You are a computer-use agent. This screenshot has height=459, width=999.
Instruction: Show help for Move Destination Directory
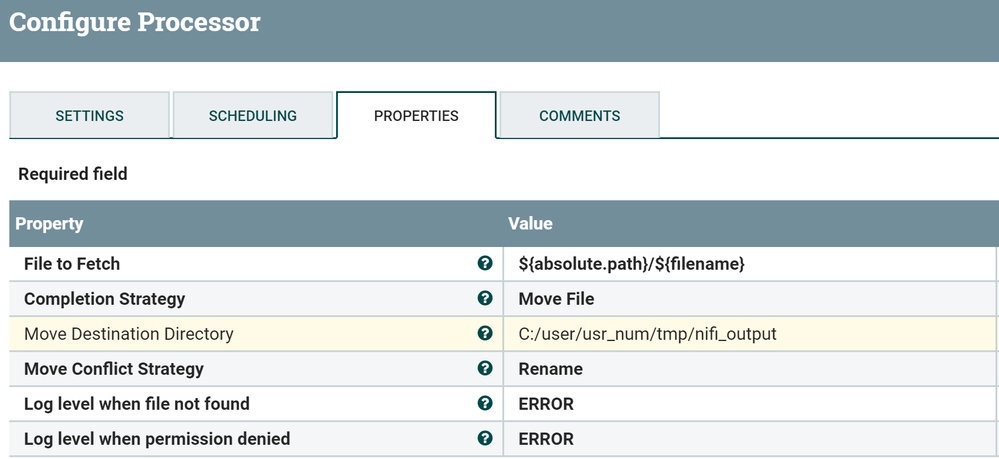click(x=485, y=334)
